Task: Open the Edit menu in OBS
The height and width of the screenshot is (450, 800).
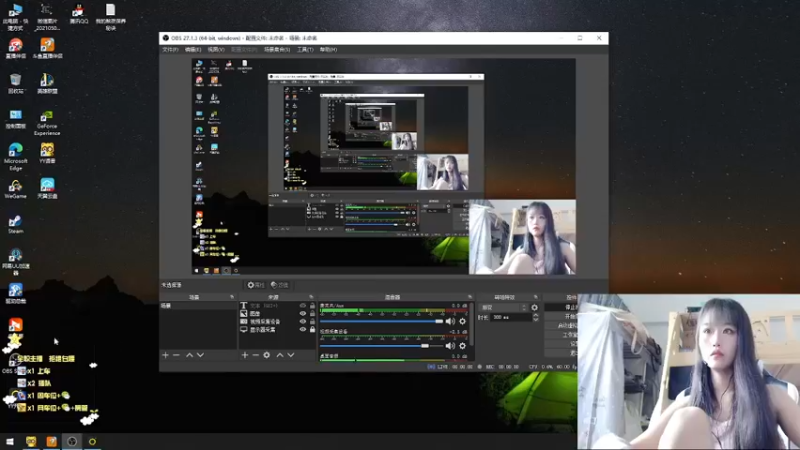Action: [193, 49]
